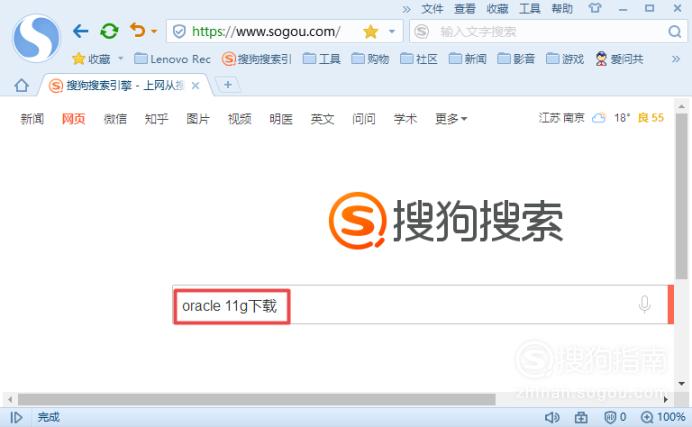This screenshot has height=427, width=692.
Task: Open the 新闻 bookmark folder
Action: [467, 59]
